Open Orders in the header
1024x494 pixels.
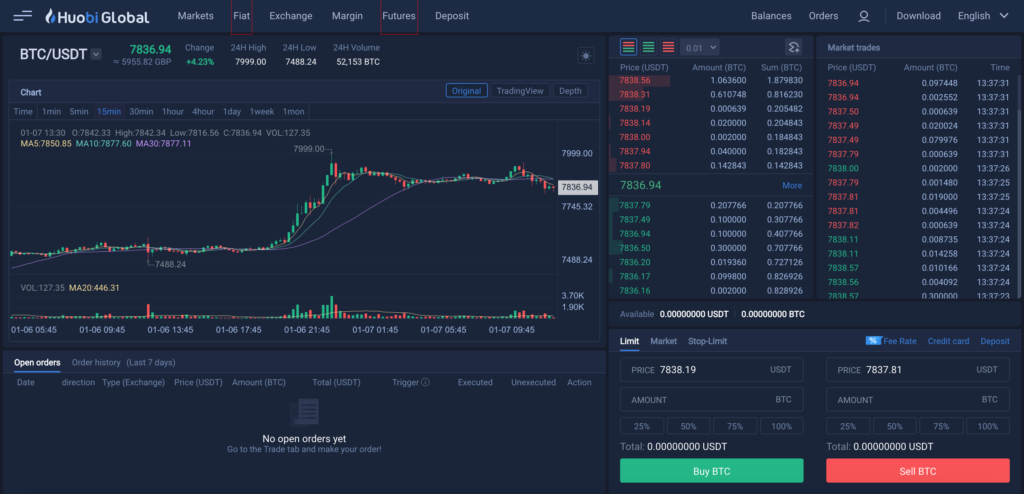point(824,16)
